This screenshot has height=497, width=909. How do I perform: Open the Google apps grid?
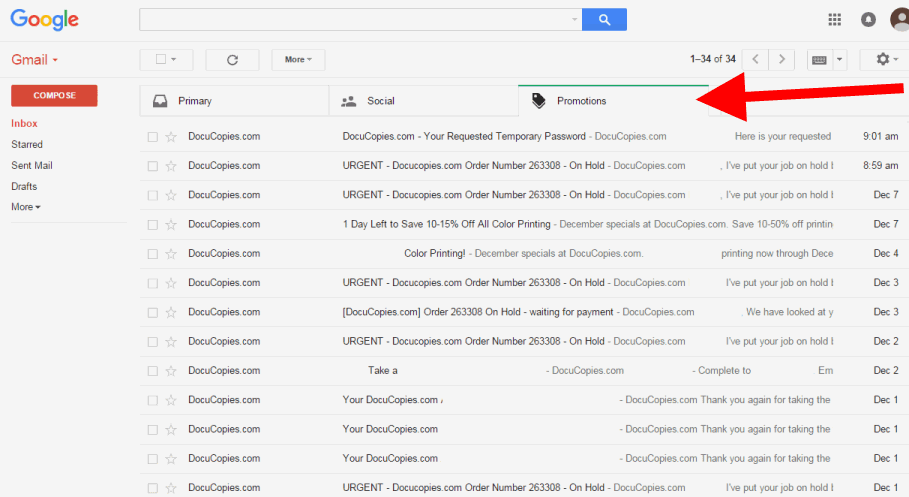pos(835,19)
